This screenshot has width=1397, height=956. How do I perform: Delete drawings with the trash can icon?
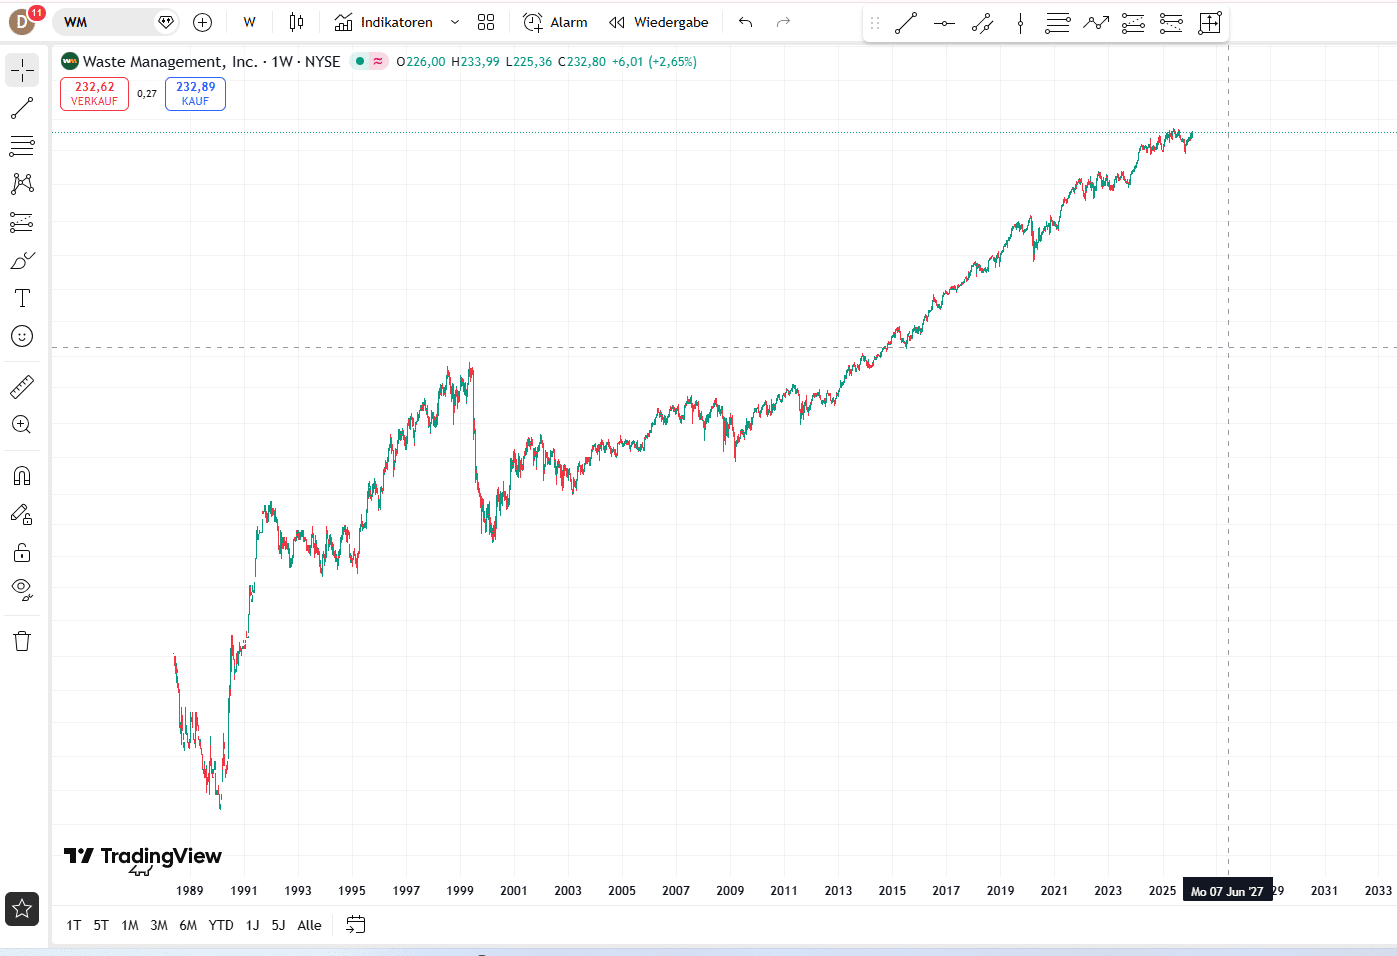point(22,641)
